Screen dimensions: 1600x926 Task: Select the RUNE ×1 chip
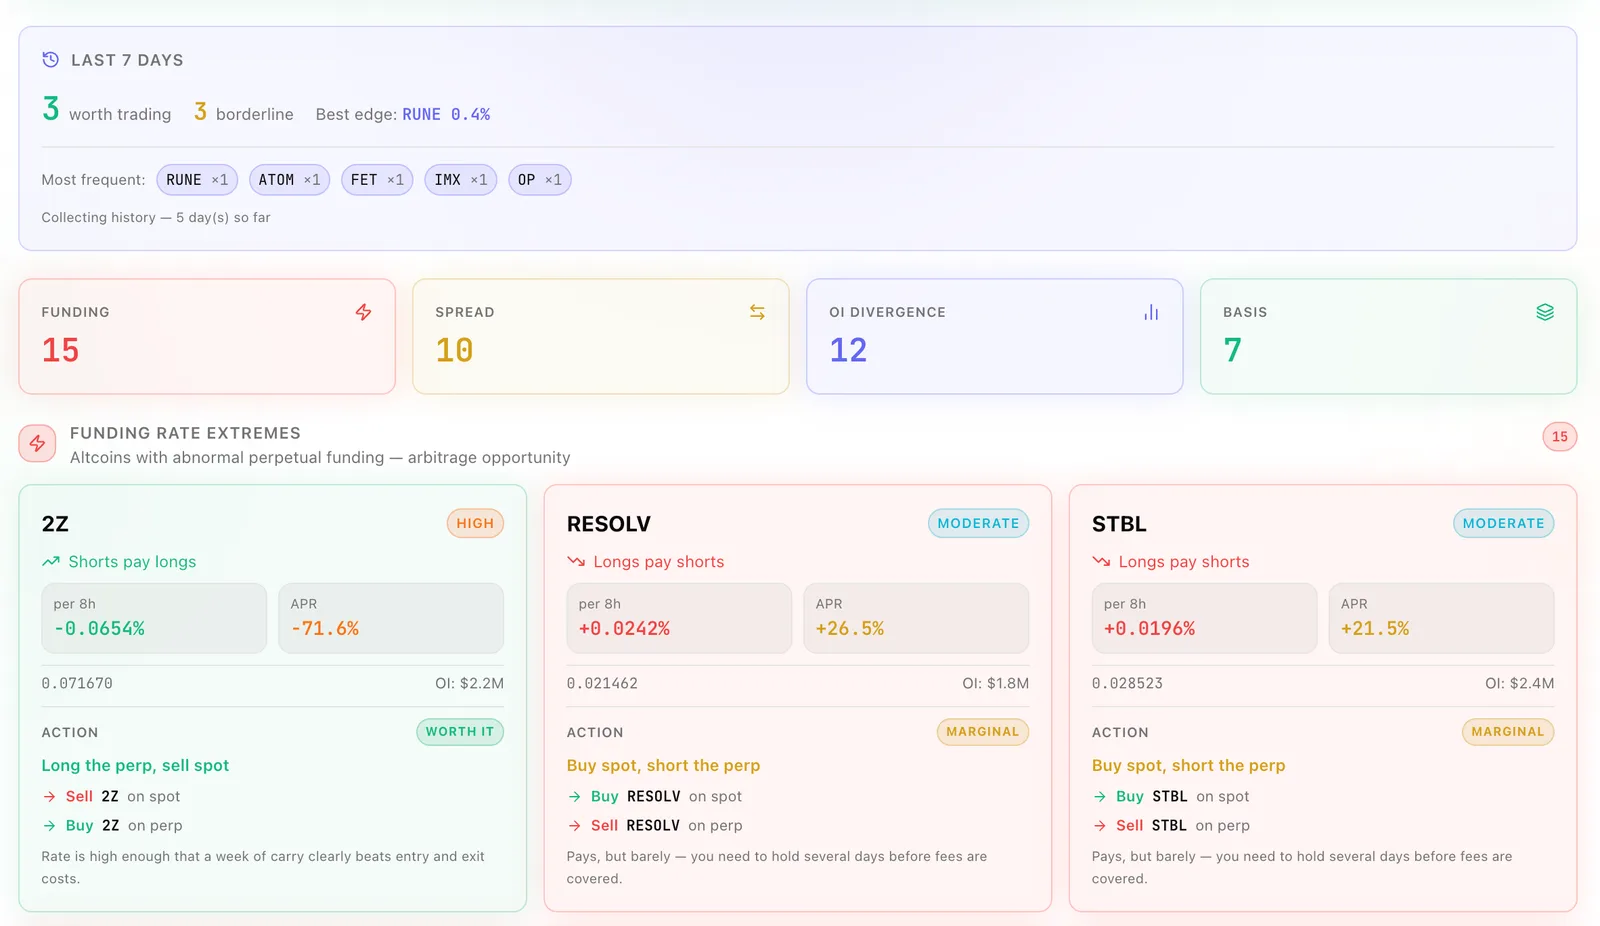tap(197, 180)
